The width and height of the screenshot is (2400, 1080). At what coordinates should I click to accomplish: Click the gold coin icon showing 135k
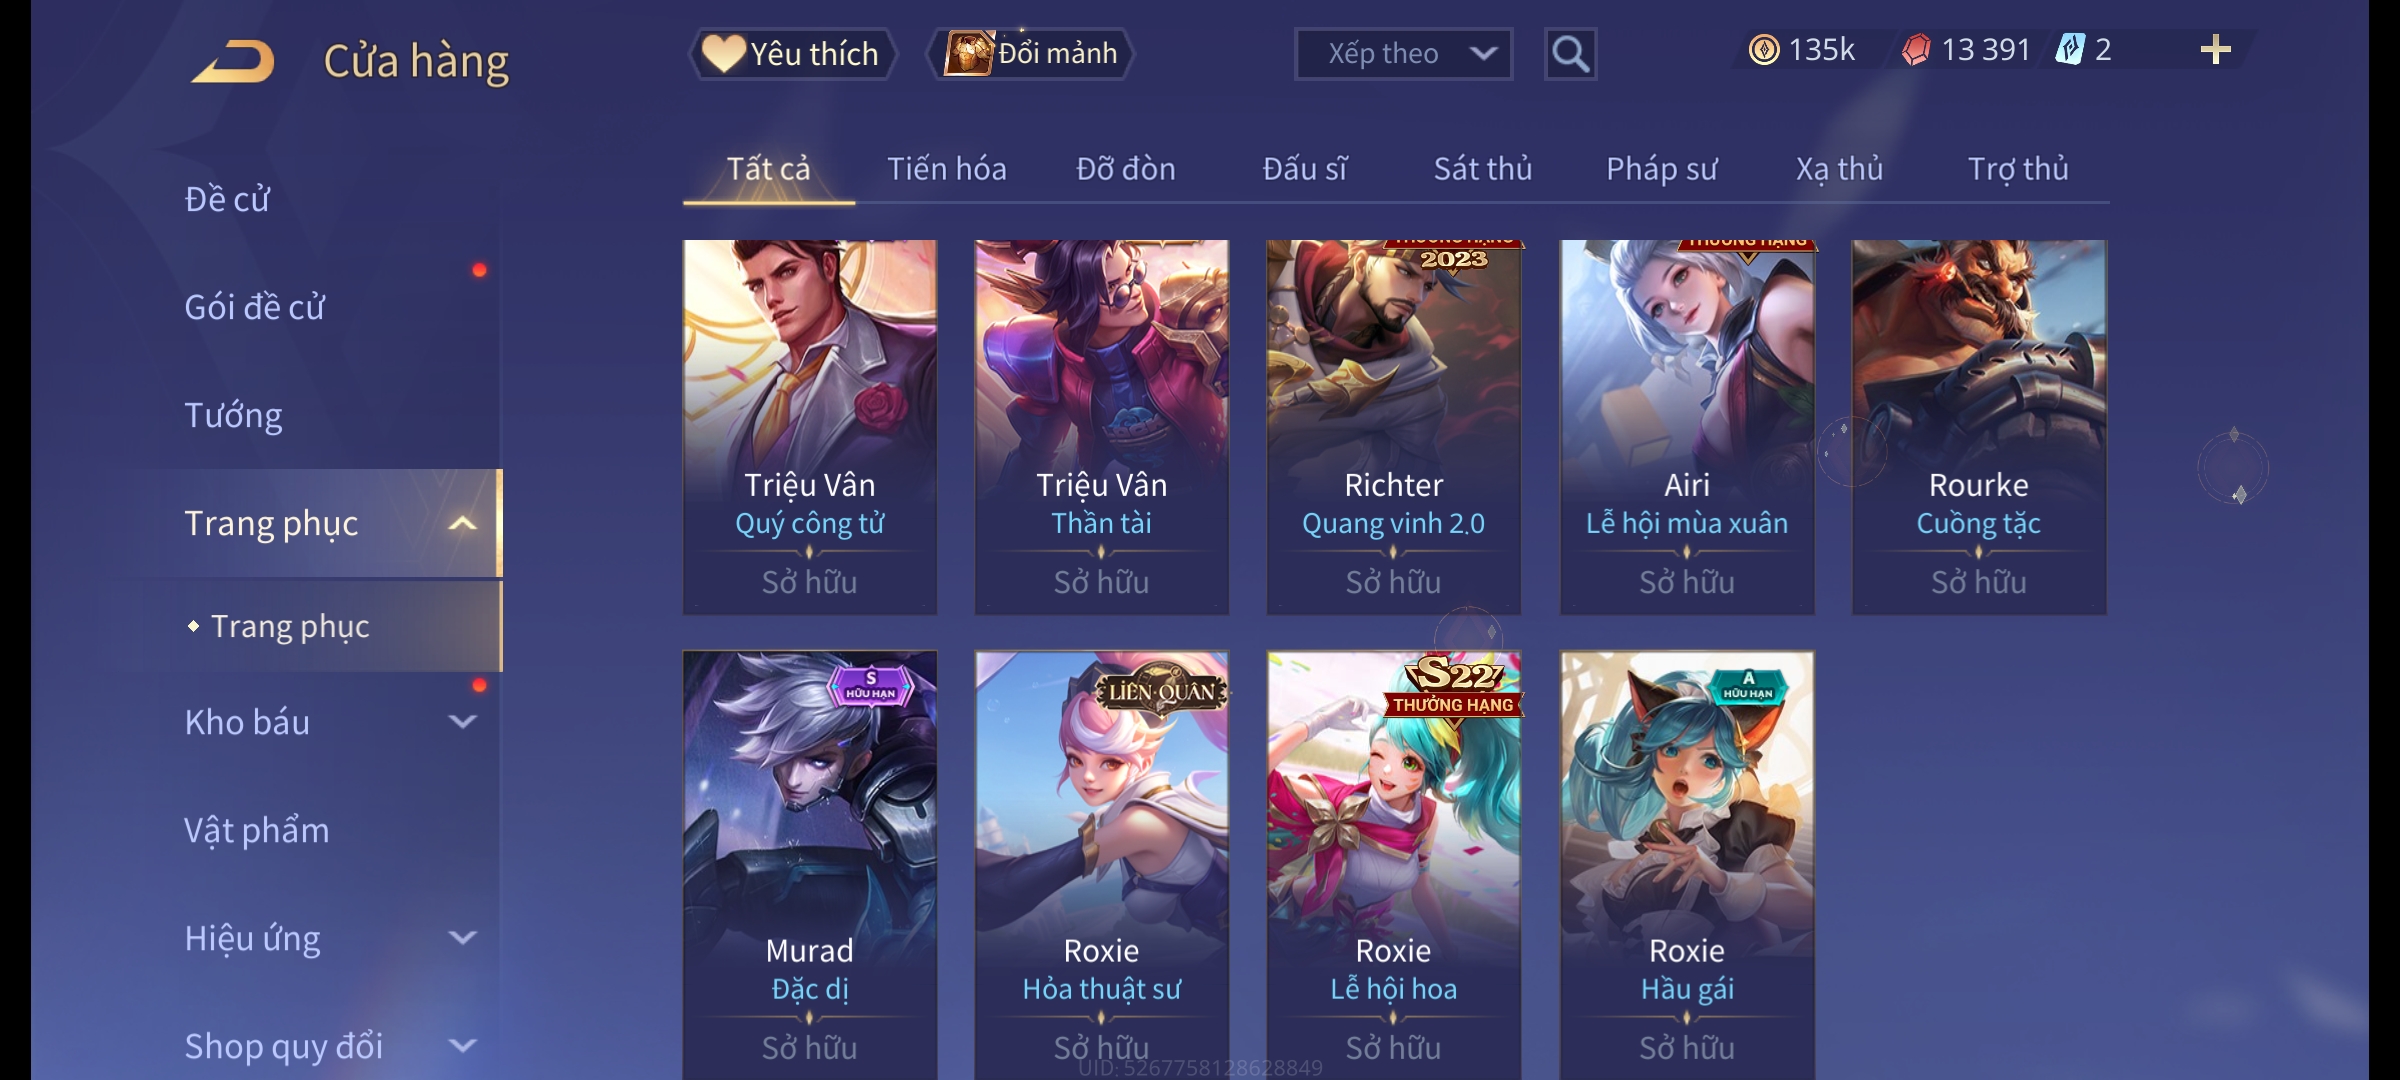pos(1764,50)
